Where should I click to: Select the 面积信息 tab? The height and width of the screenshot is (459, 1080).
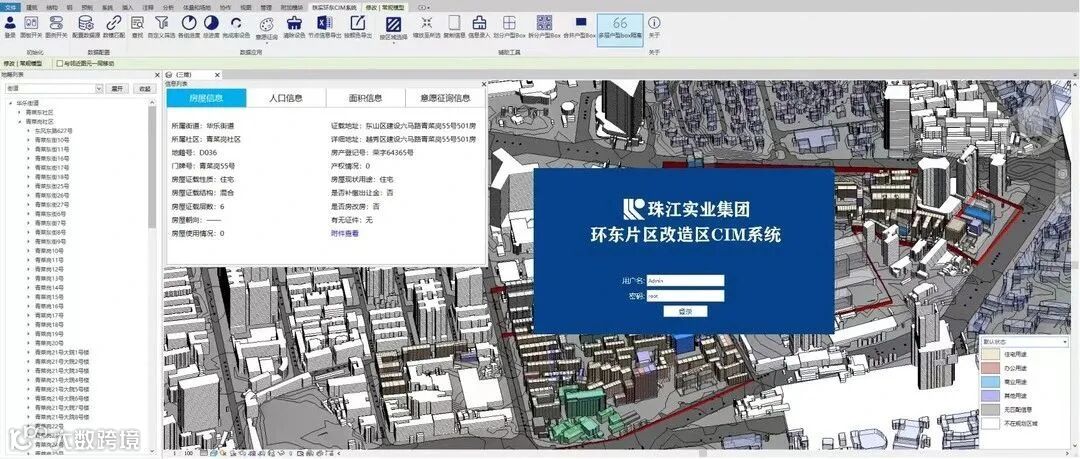(366, 98)
